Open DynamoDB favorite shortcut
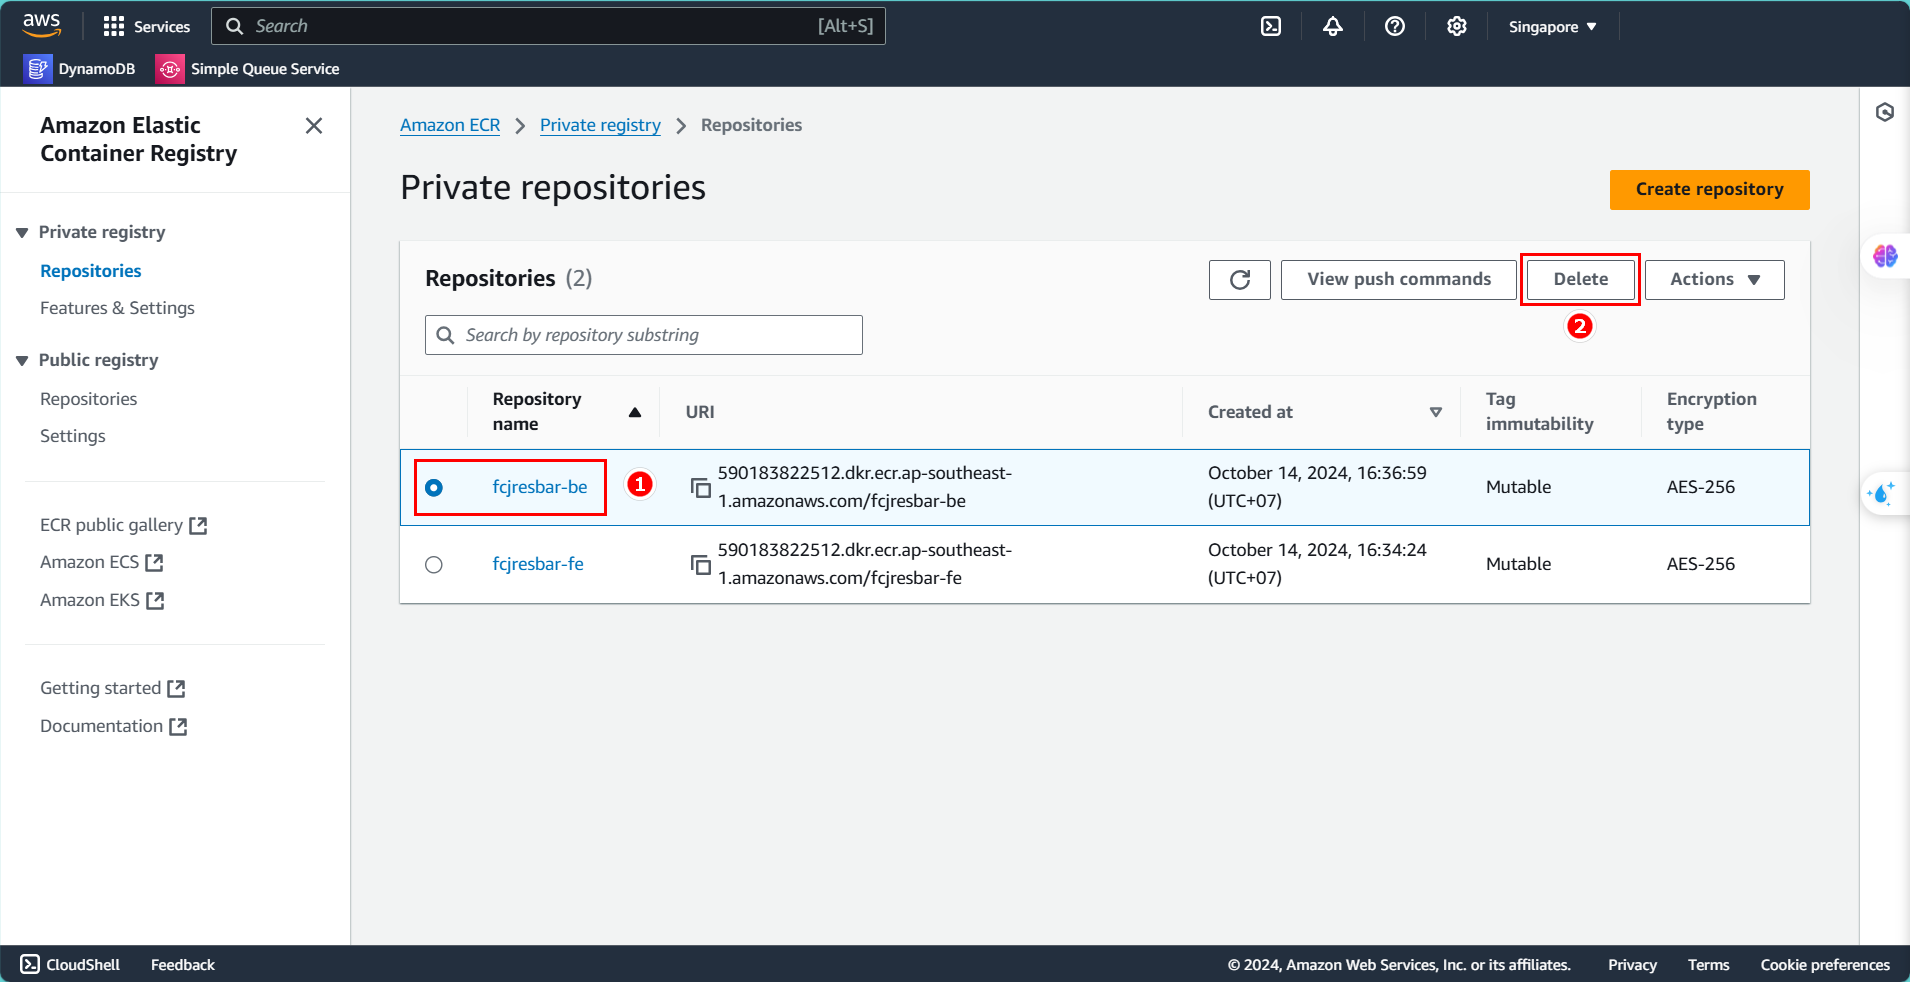Viewport: 1910px width, 982px height. pyautogui.click(x=80, y=68)
